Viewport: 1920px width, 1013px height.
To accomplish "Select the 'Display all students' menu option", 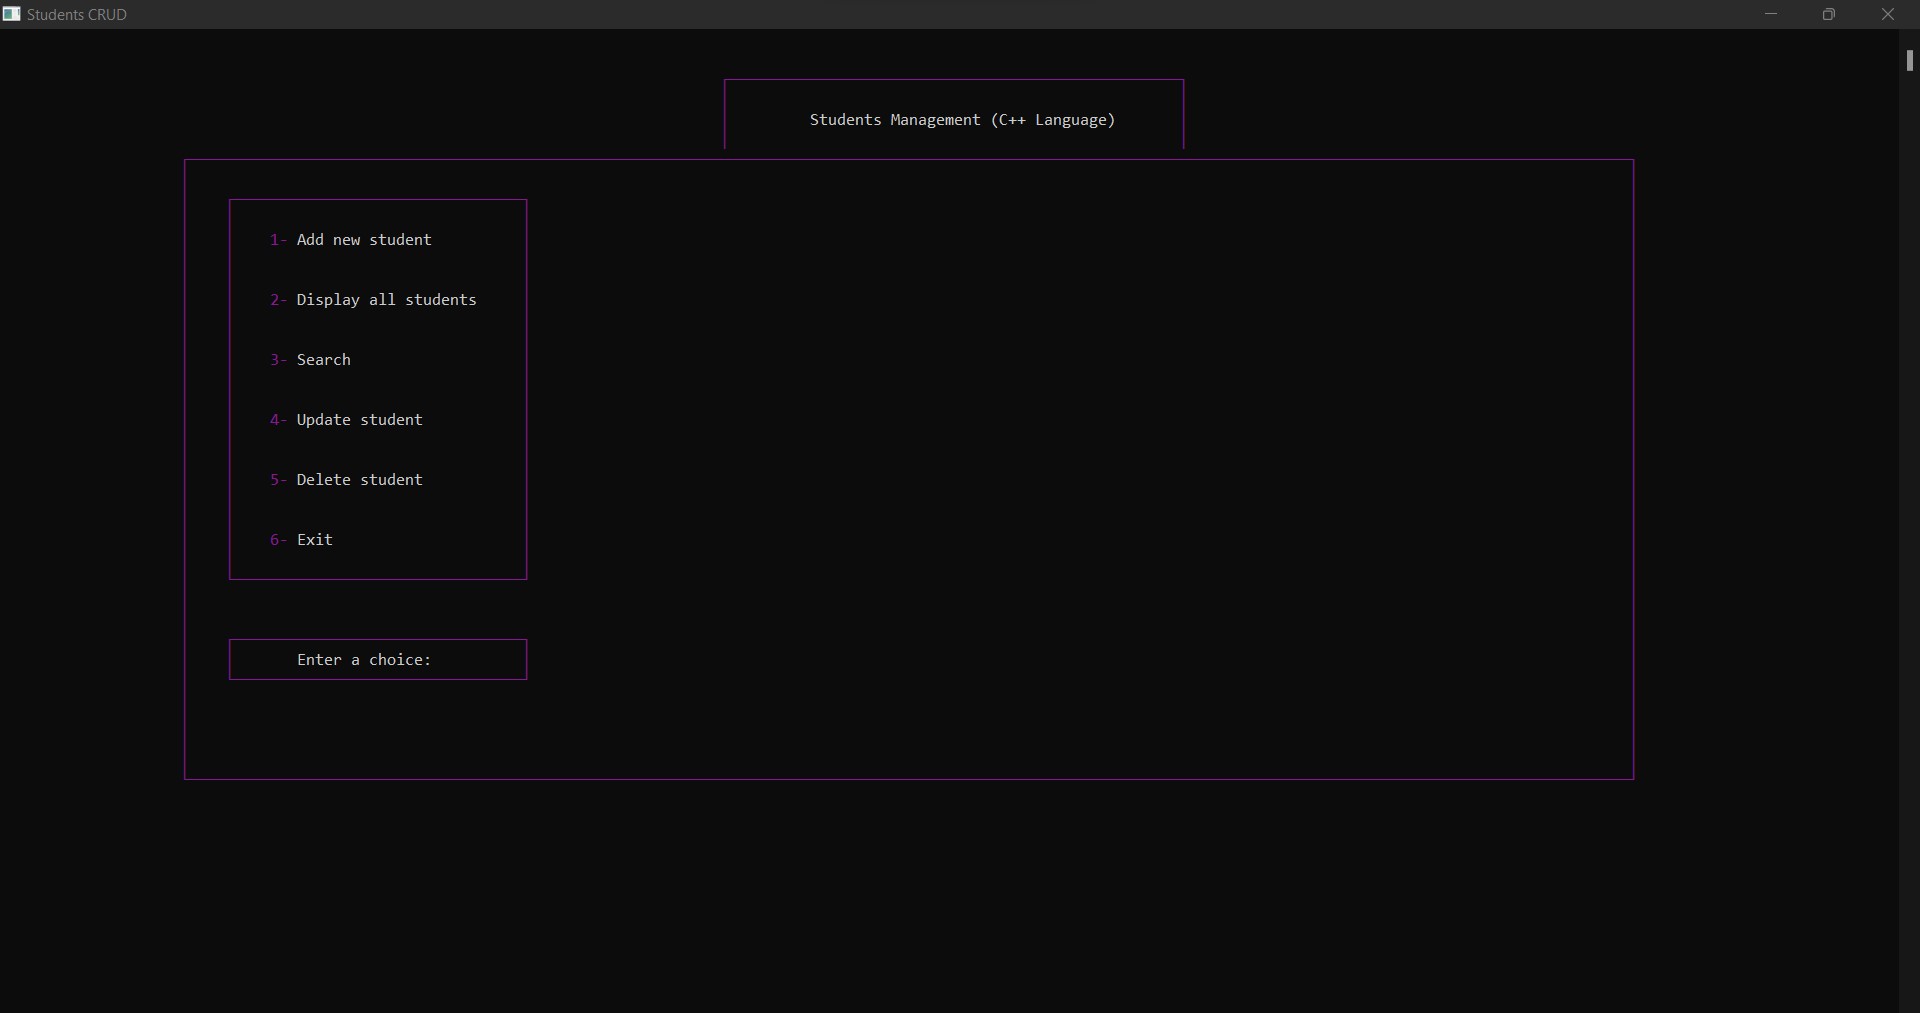I will tap(373, 300).
